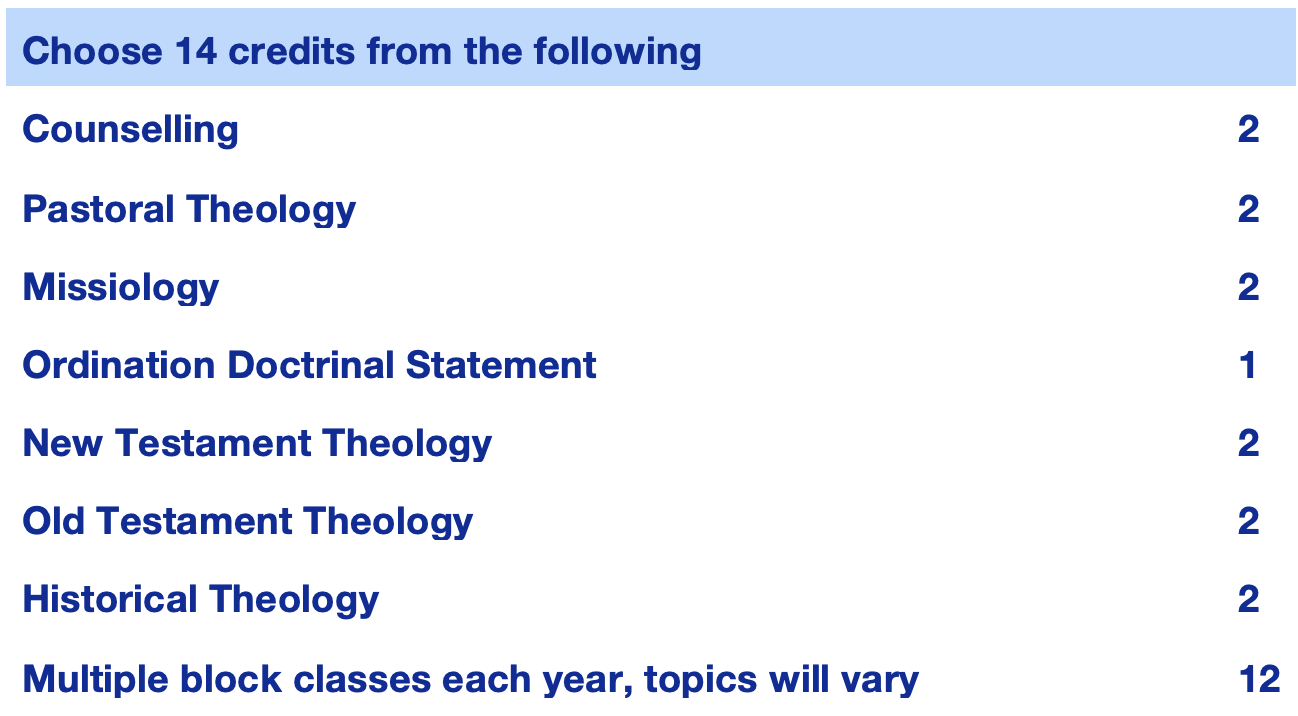
Task: Click the credit value for Counselling
Action: coord(1248,130)
